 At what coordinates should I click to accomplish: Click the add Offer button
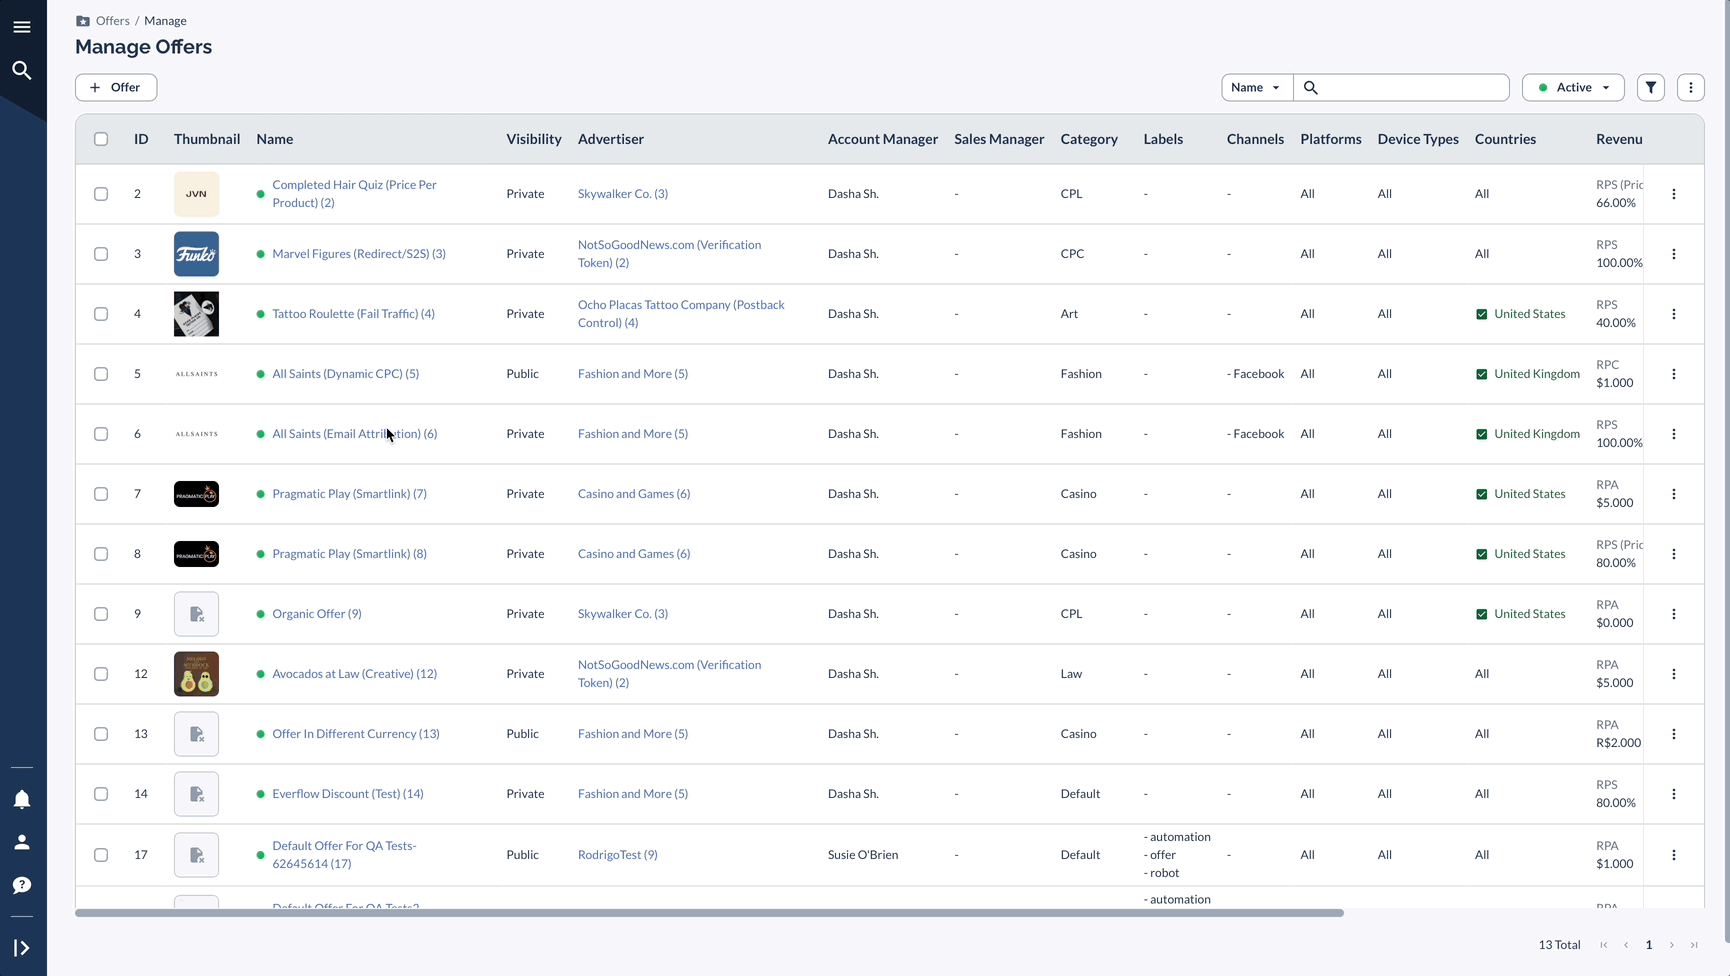click(x=116, y=87)
